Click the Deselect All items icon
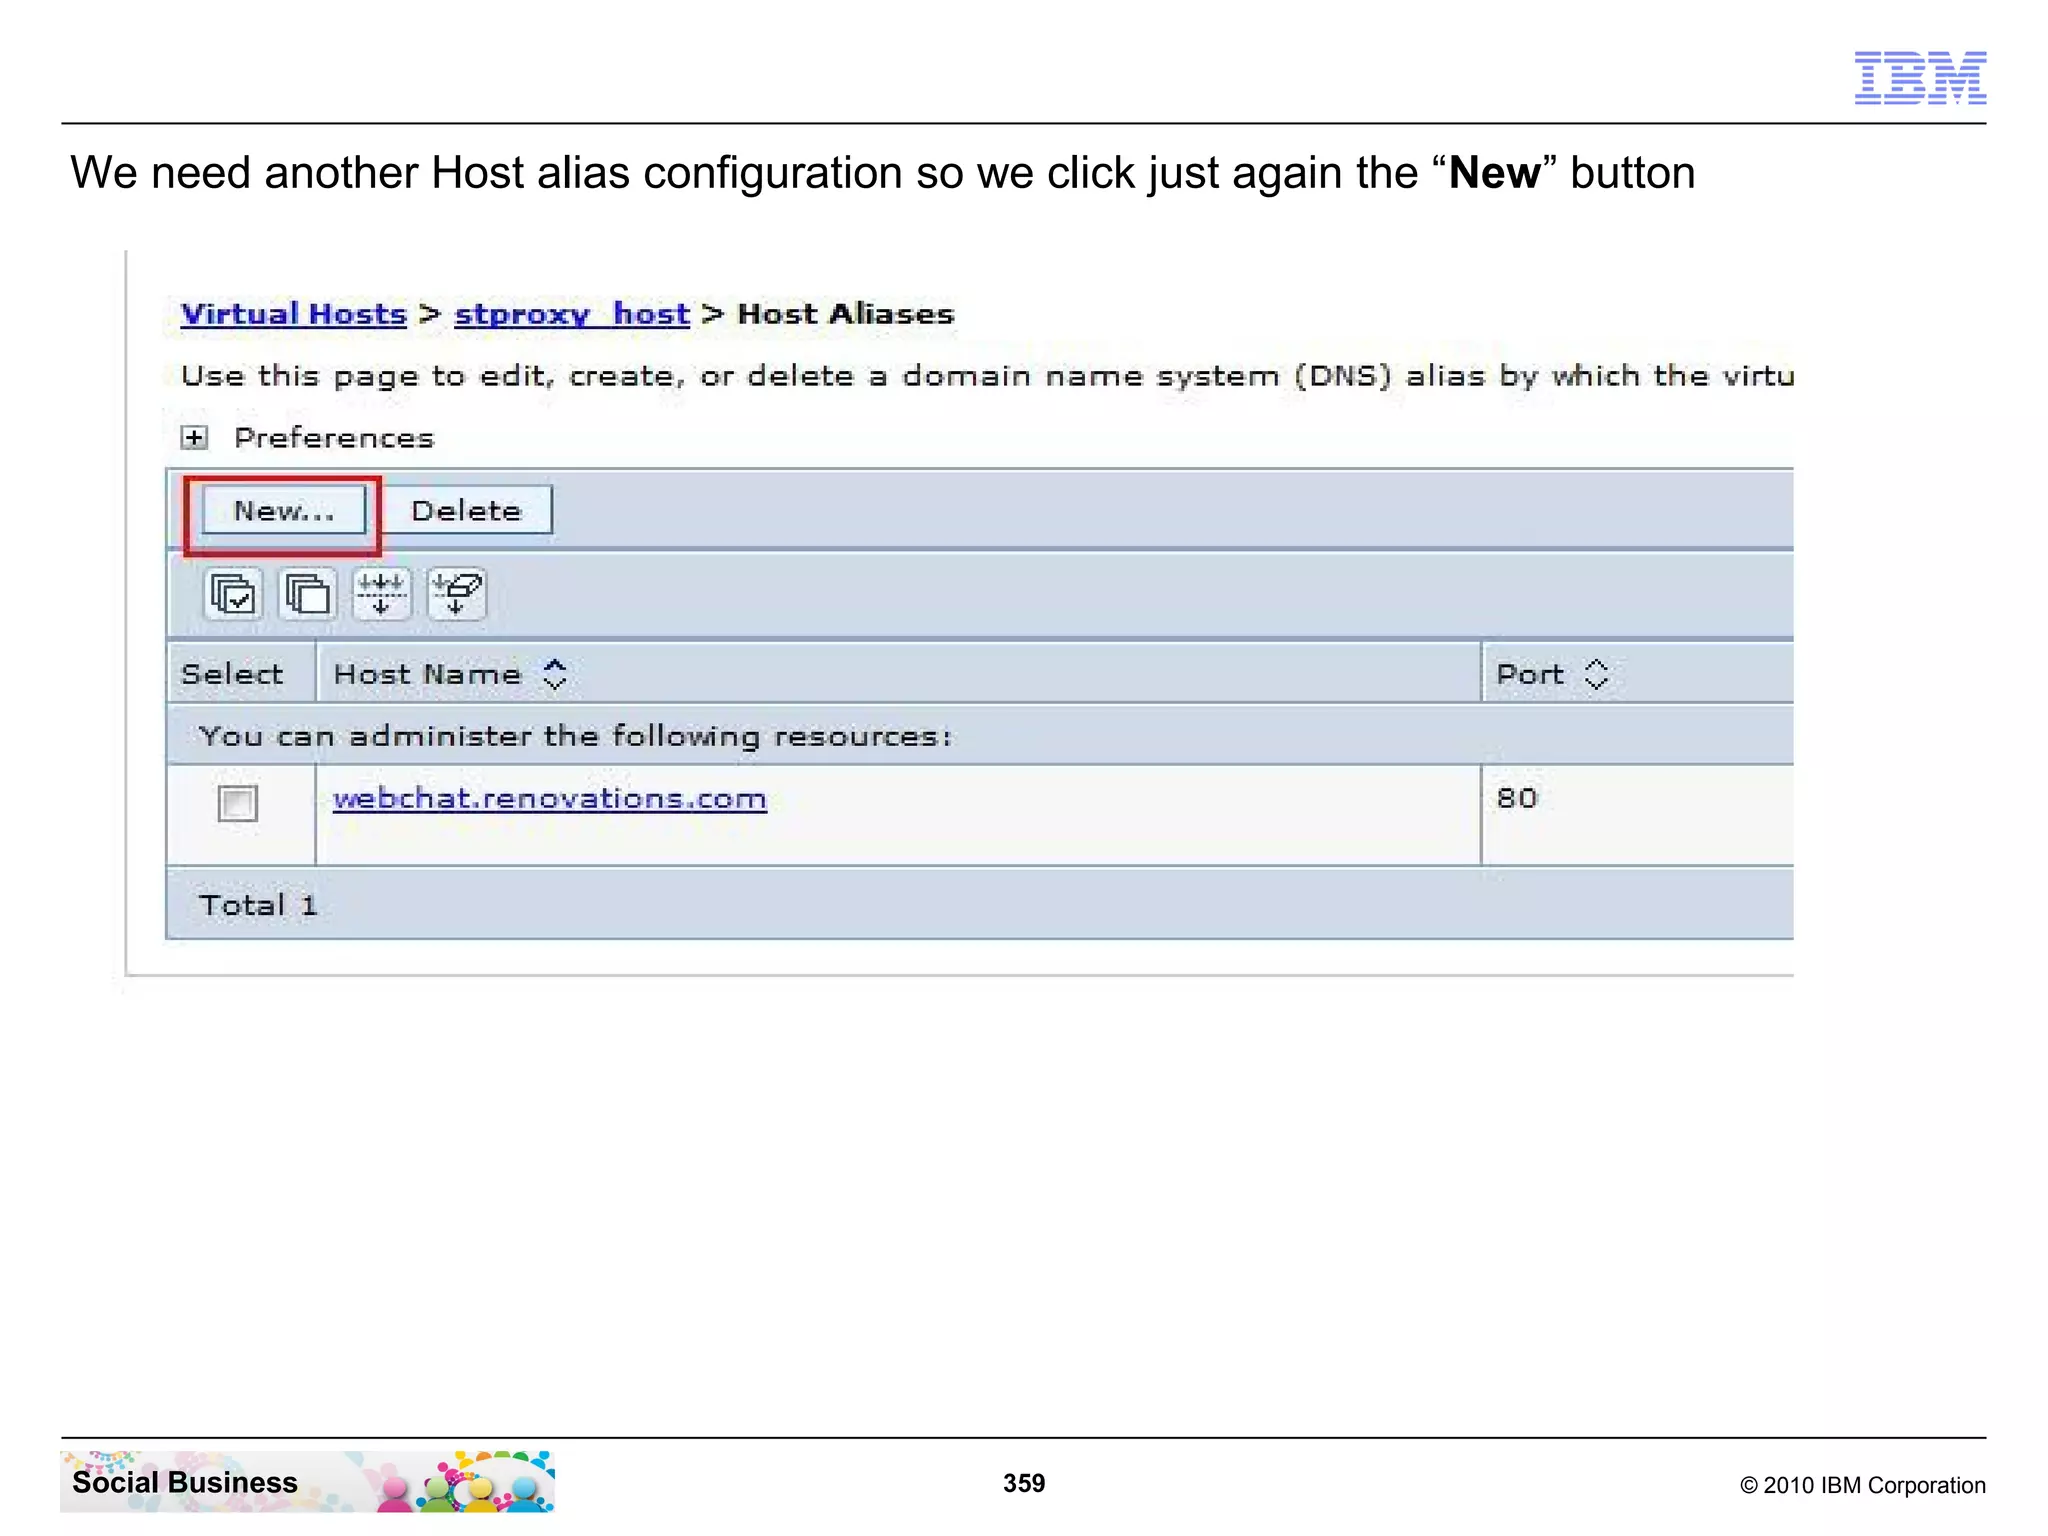This screenshot has height=1536, width=2048. click(308, 594)
